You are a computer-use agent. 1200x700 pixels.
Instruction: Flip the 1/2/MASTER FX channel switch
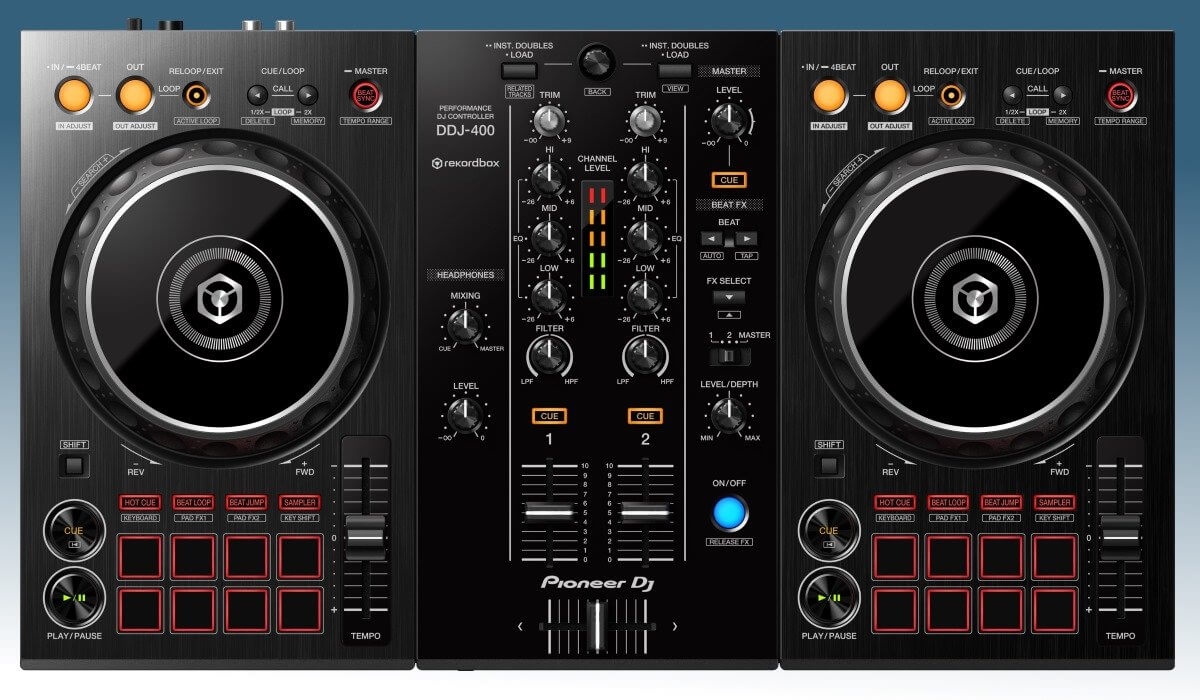point(729,356)
